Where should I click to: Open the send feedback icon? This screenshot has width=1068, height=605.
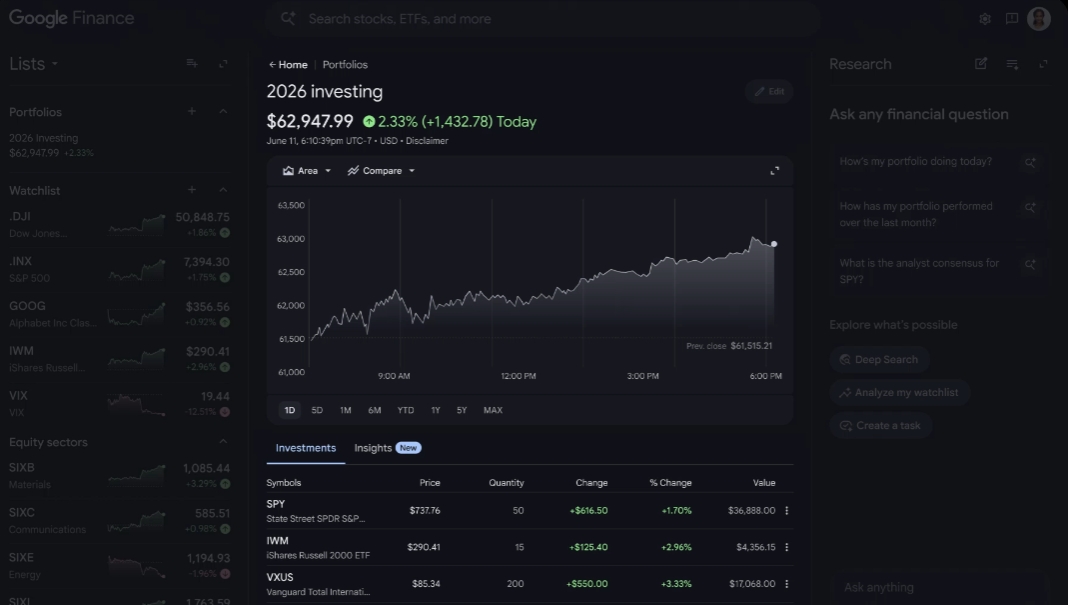coord(1012,19)
